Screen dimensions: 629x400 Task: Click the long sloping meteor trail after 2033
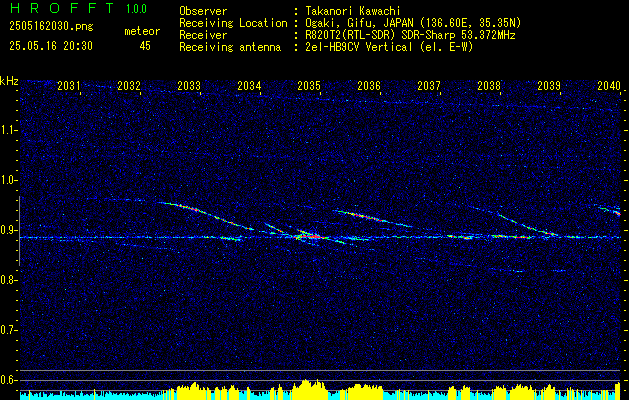coord(207,215)
